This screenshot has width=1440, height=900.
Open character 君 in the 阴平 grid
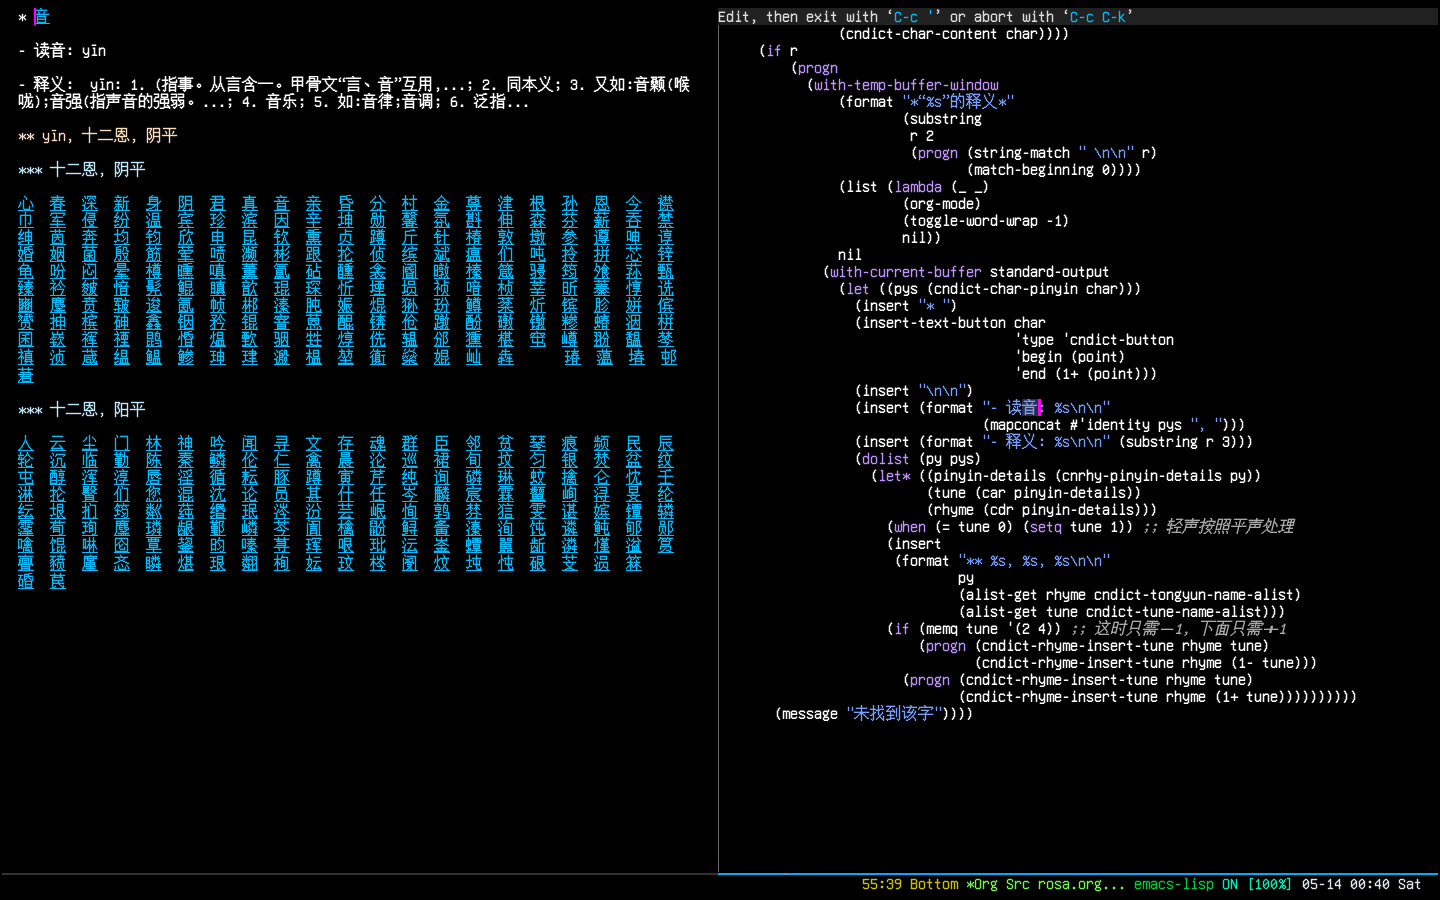[218, 203]
